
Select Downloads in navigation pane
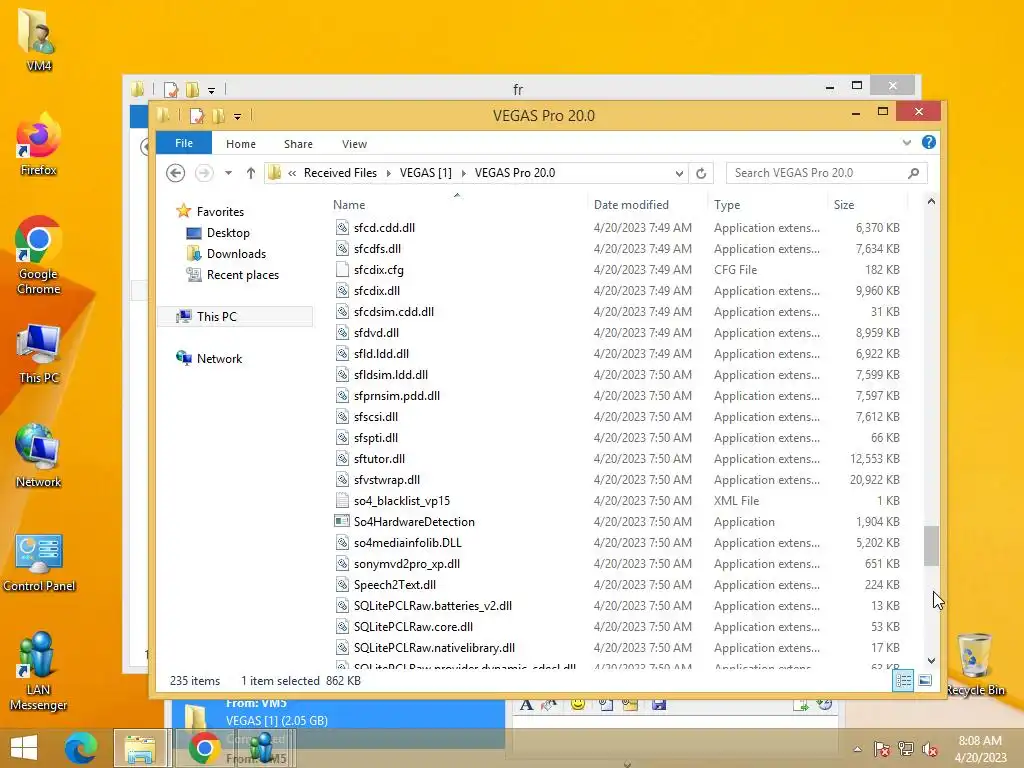point(236,253)
